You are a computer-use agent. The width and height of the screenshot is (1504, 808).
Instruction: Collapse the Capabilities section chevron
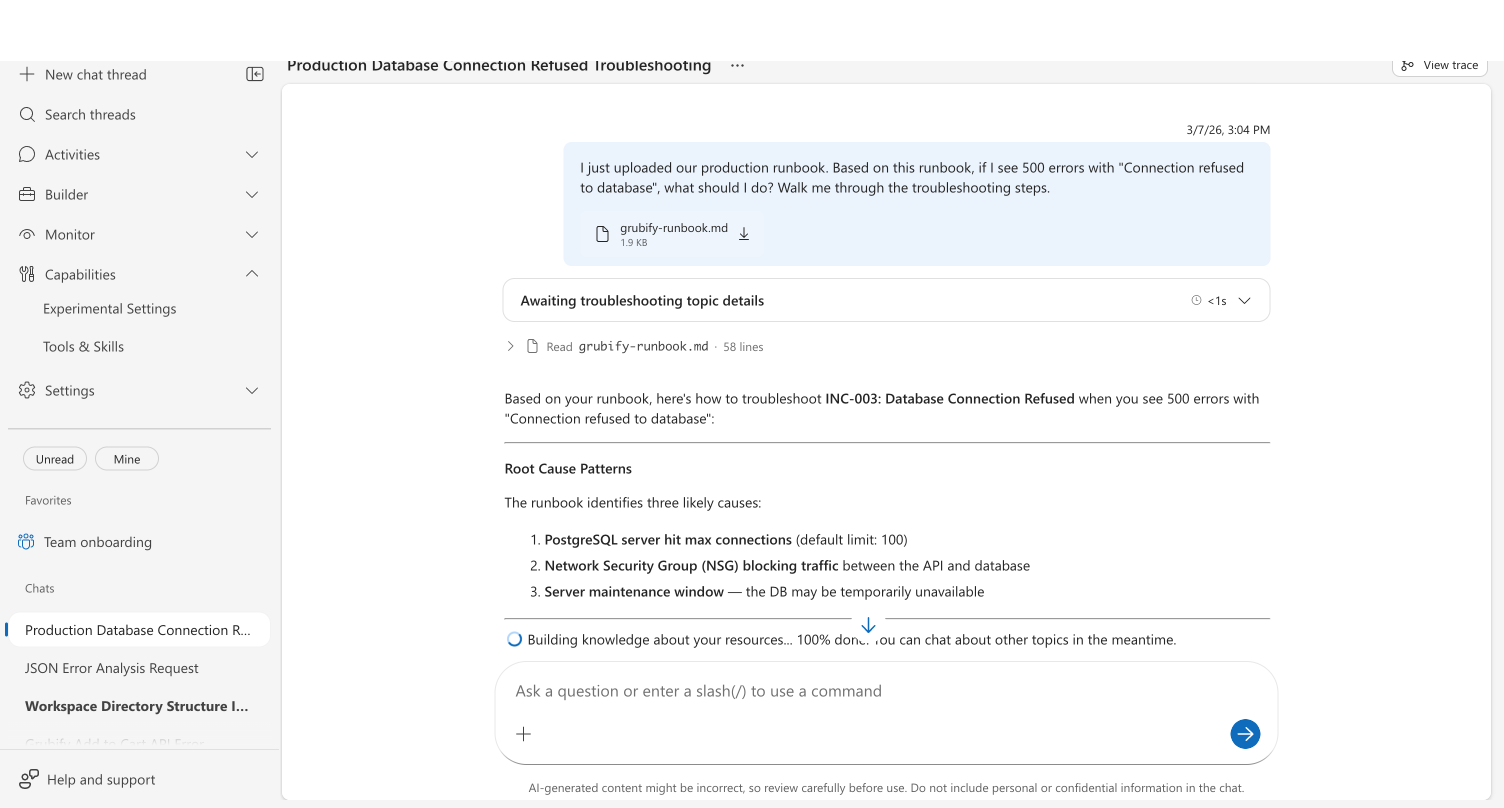[x=252, y=274]
